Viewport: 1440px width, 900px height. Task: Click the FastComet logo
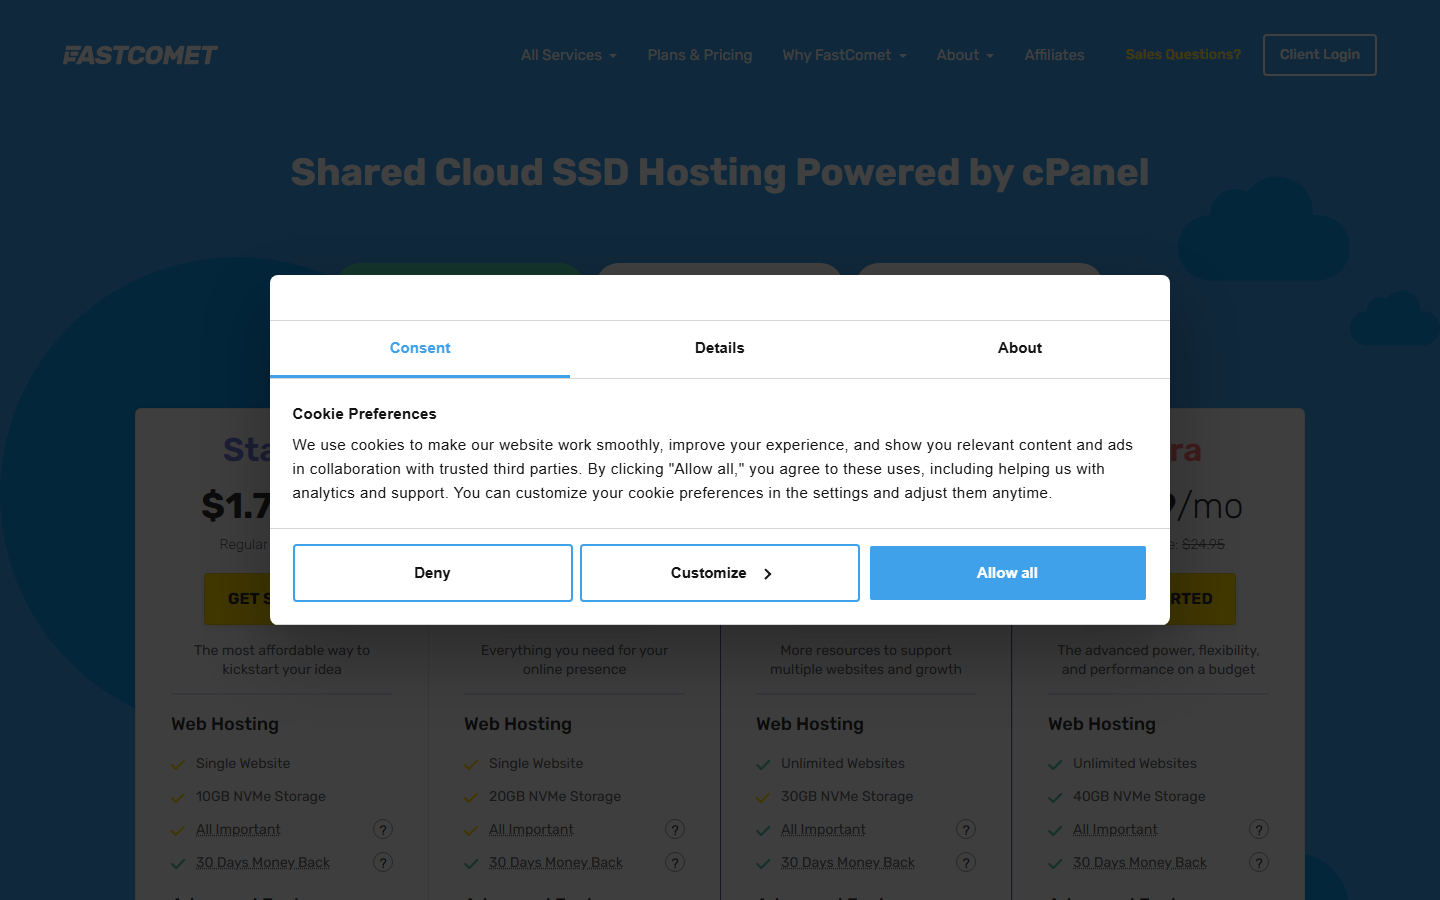[140, 55]
